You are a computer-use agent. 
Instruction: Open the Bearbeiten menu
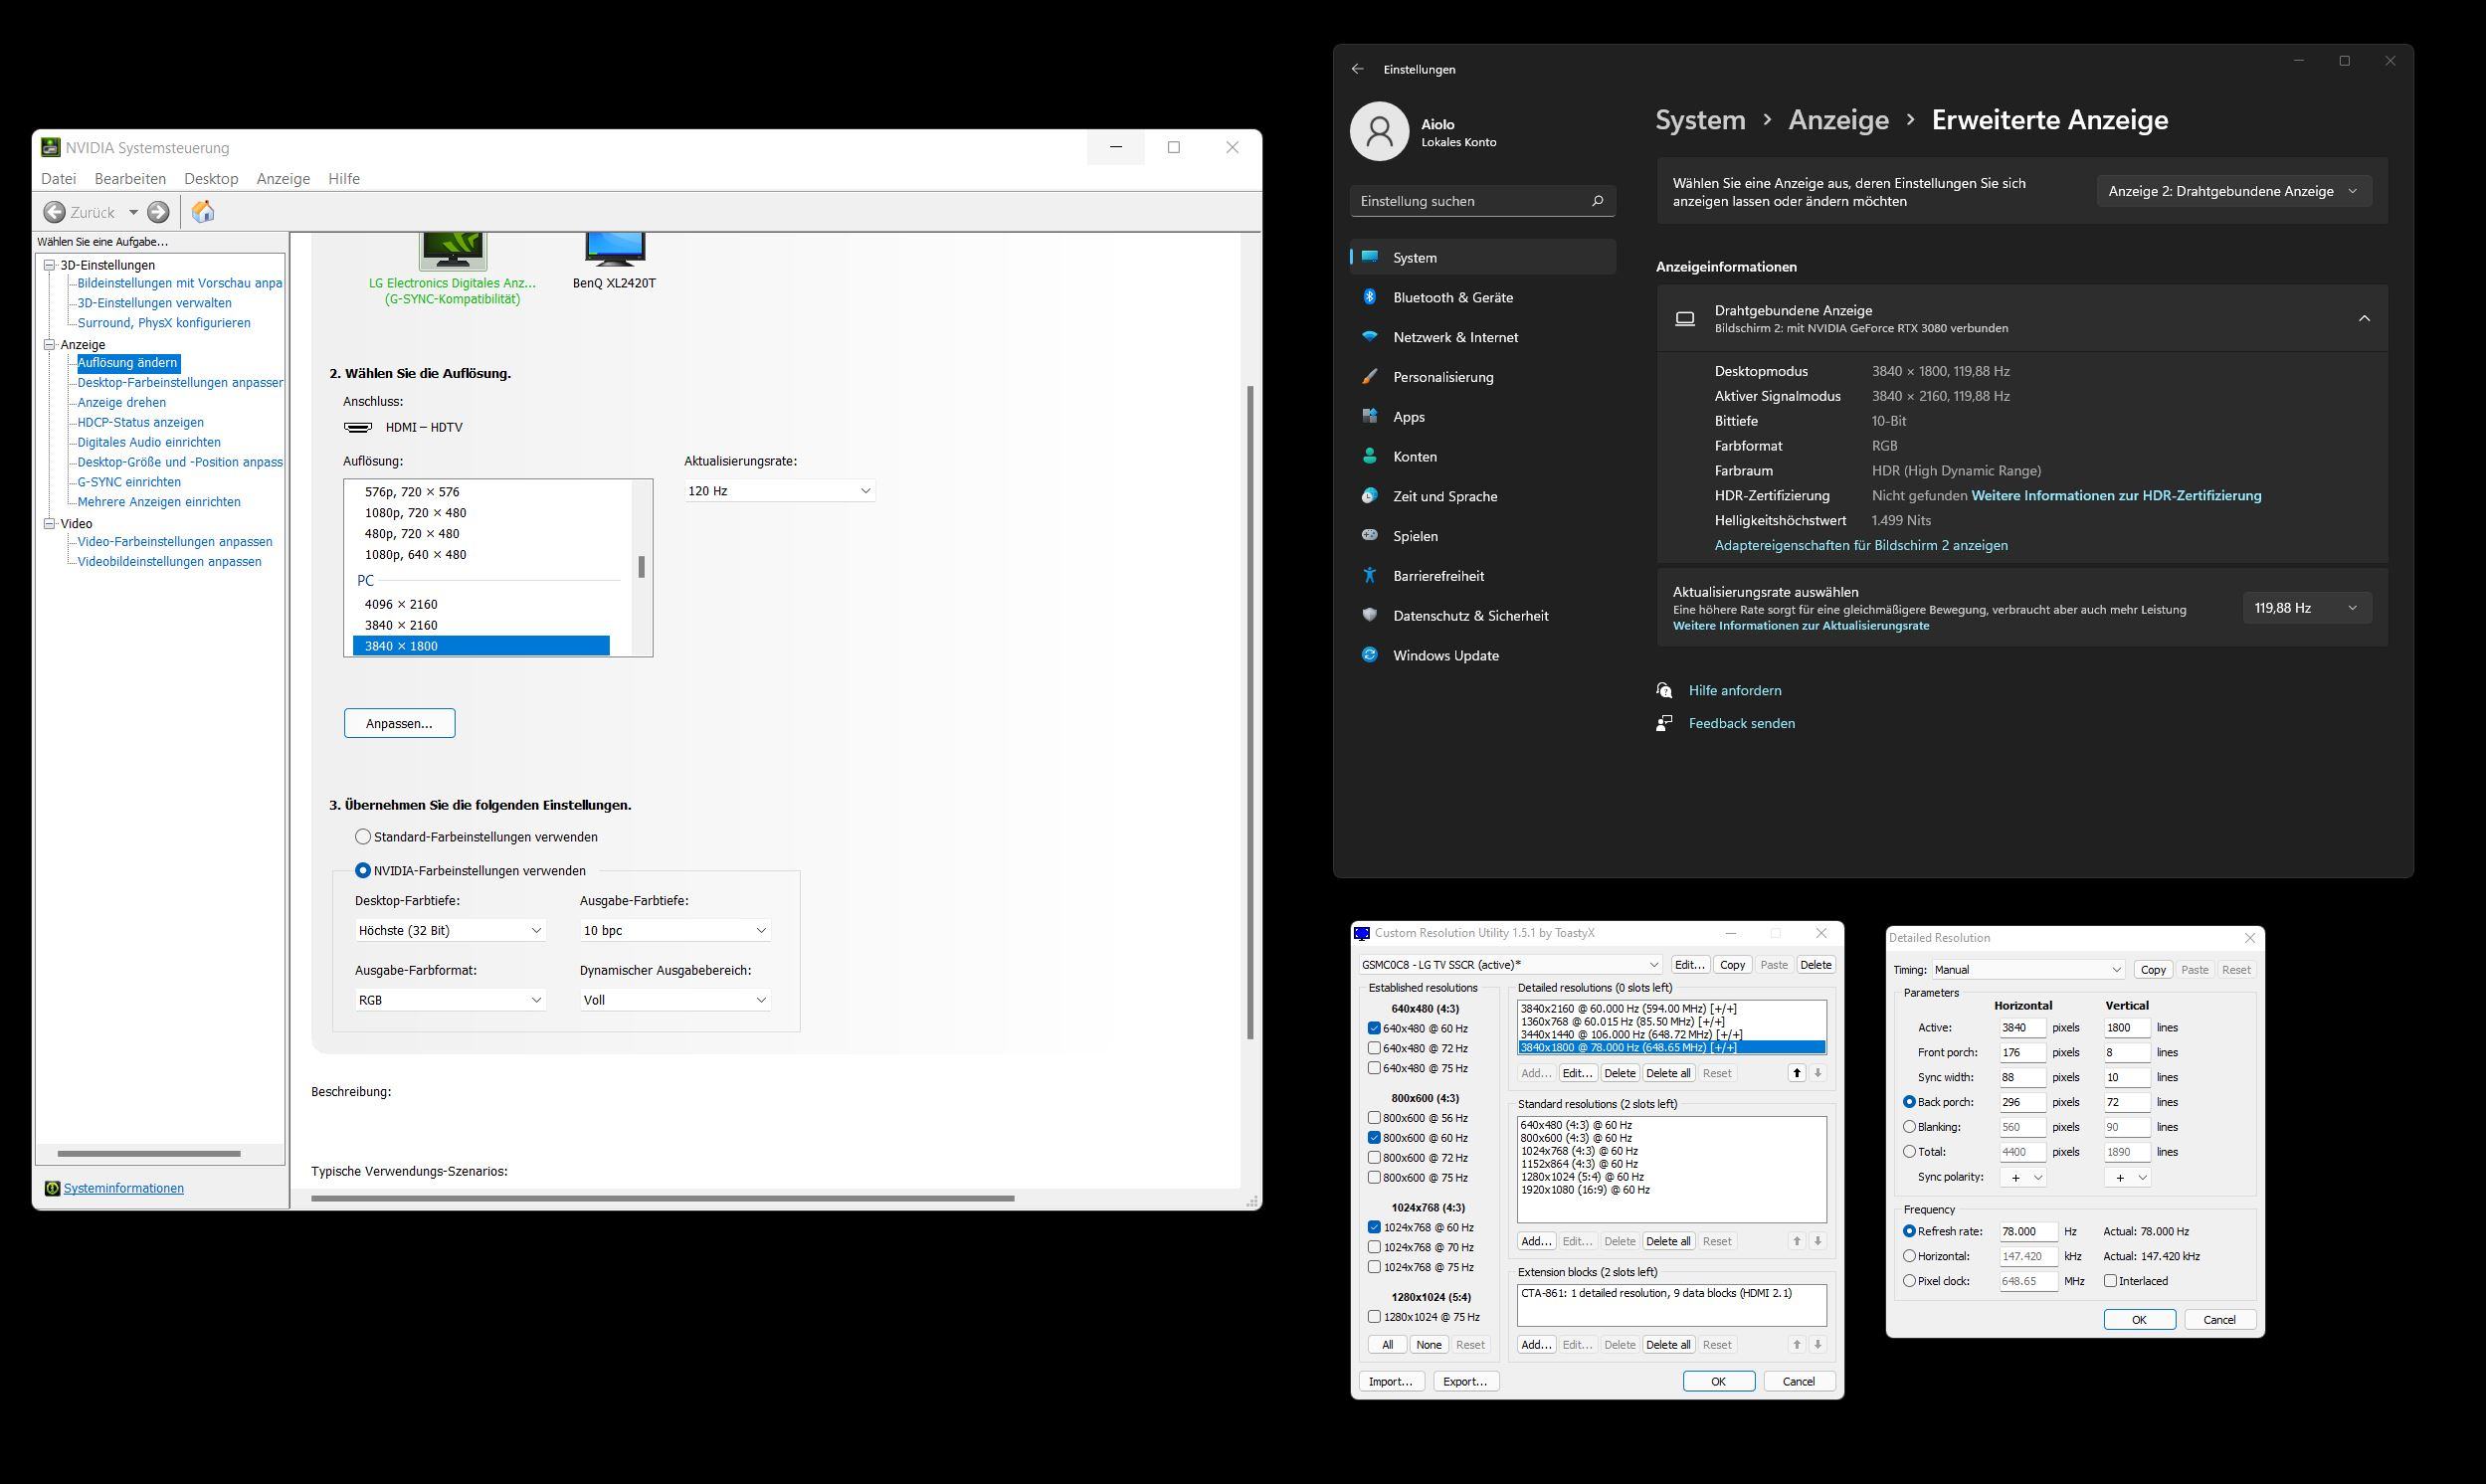click(130, 178)
